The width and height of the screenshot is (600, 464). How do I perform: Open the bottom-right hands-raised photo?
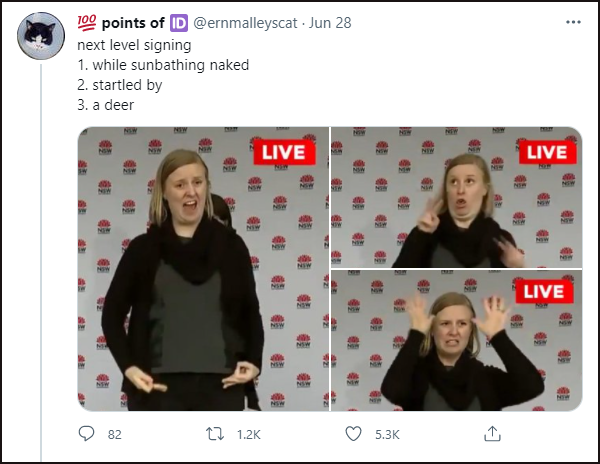(456, 341)
